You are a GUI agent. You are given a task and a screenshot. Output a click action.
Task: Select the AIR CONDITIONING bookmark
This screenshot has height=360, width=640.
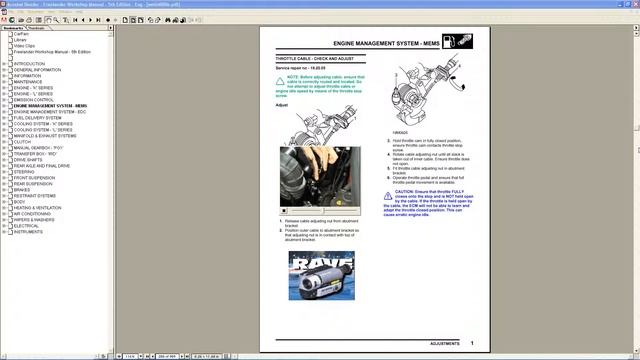click(x=32, y=214)
